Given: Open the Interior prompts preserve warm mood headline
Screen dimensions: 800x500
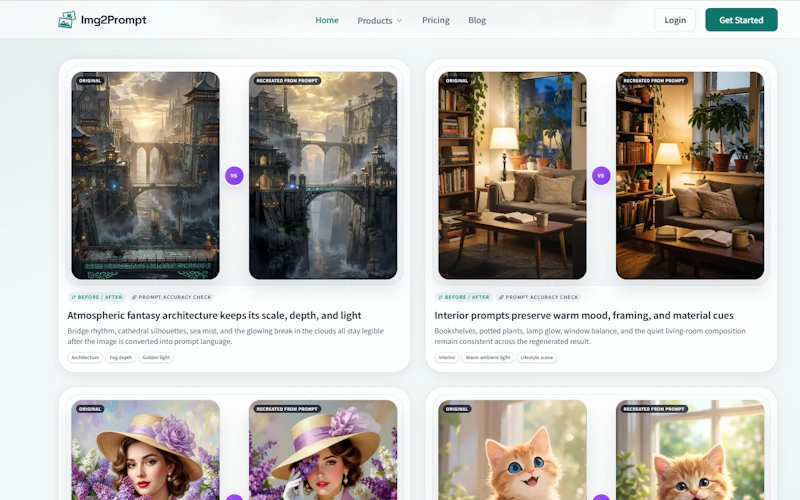Looking at the screenshot, I should [584, 315].
